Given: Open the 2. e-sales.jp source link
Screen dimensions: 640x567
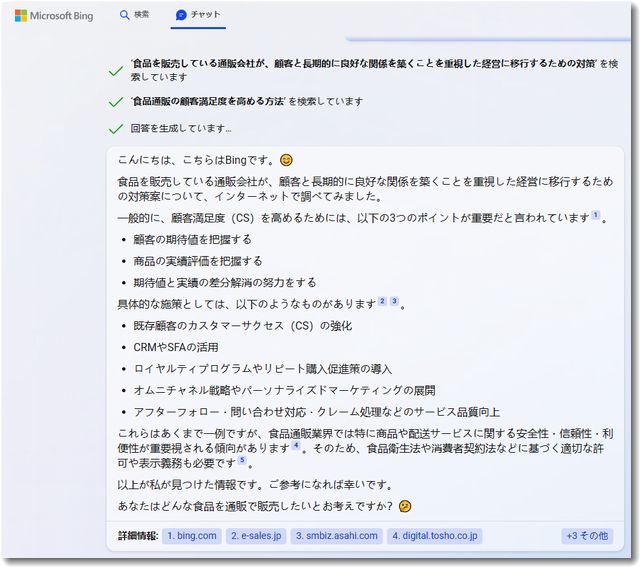Looking at the screenshot, I should pos(257,536).
